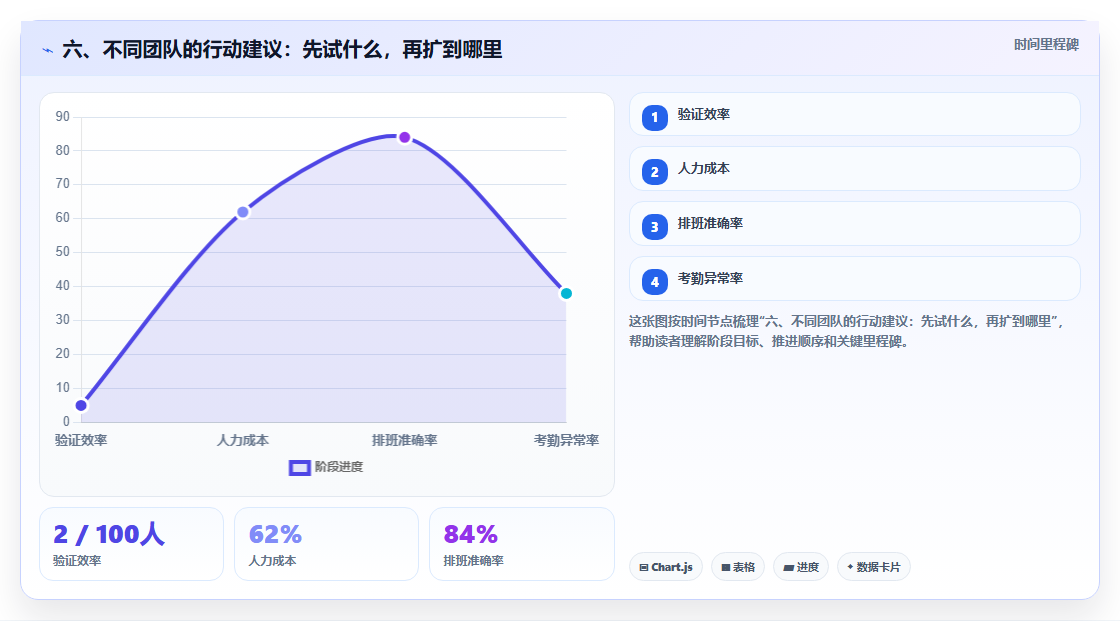Viewport: 1120px width, 621px height.
Task: Click the section title 六、不同团队的行动建议
Action: 282,49
